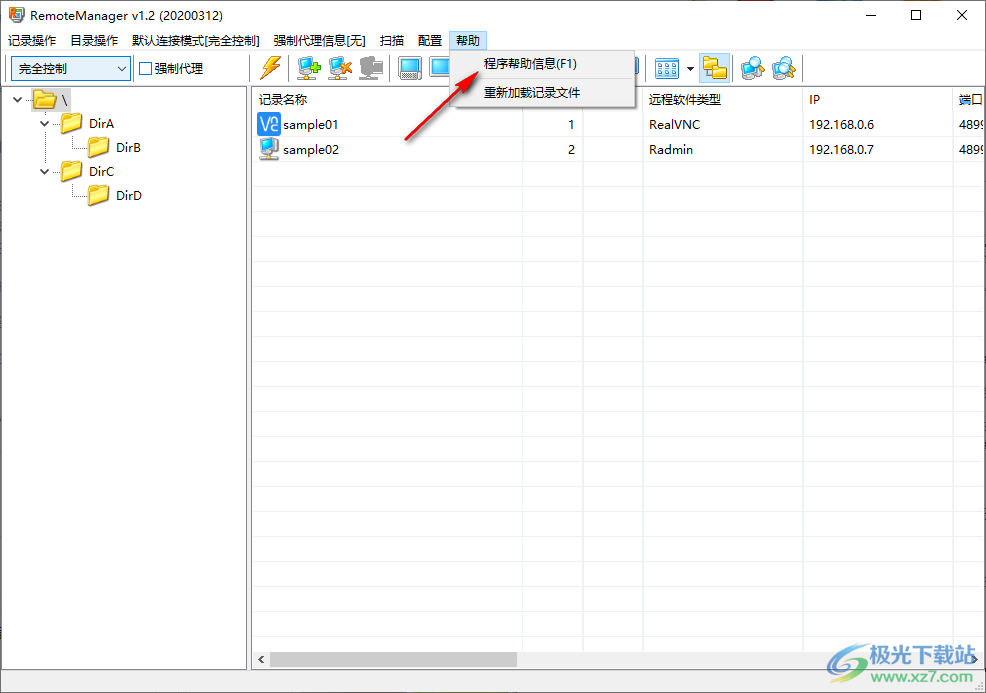The image size is (986, 693).
Task: Select the sample02 record name
Action: 311,149
